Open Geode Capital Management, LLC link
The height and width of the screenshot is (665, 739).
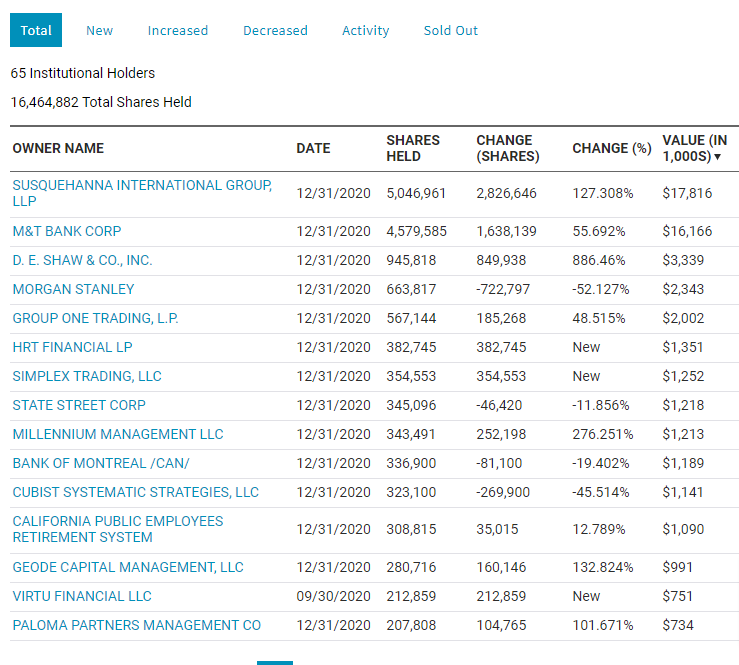[x=128, y=567]
